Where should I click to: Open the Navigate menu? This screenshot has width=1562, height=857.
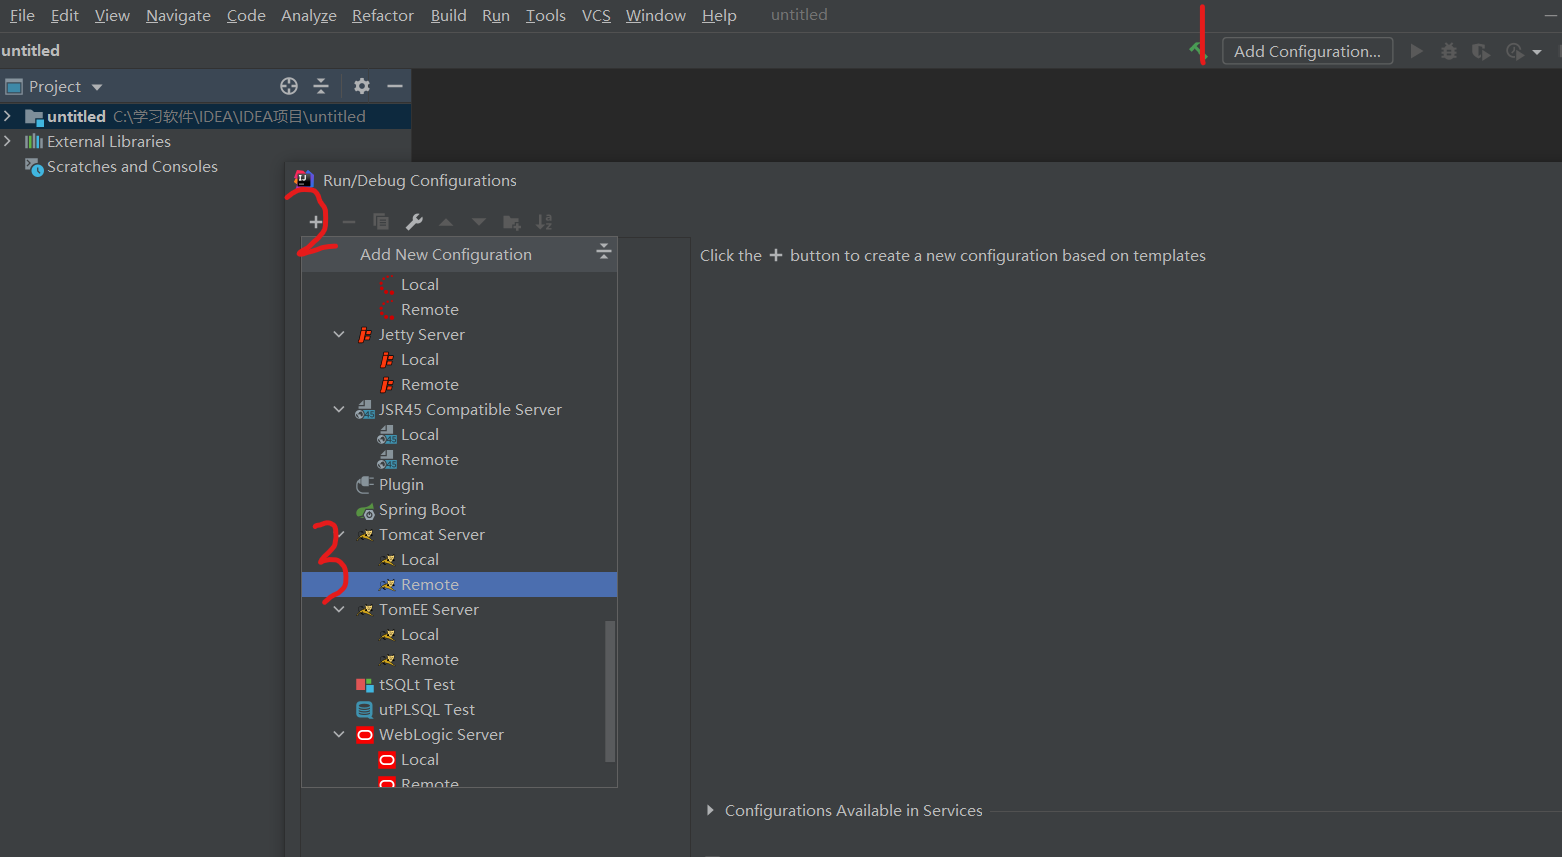(x=178, y=15)
